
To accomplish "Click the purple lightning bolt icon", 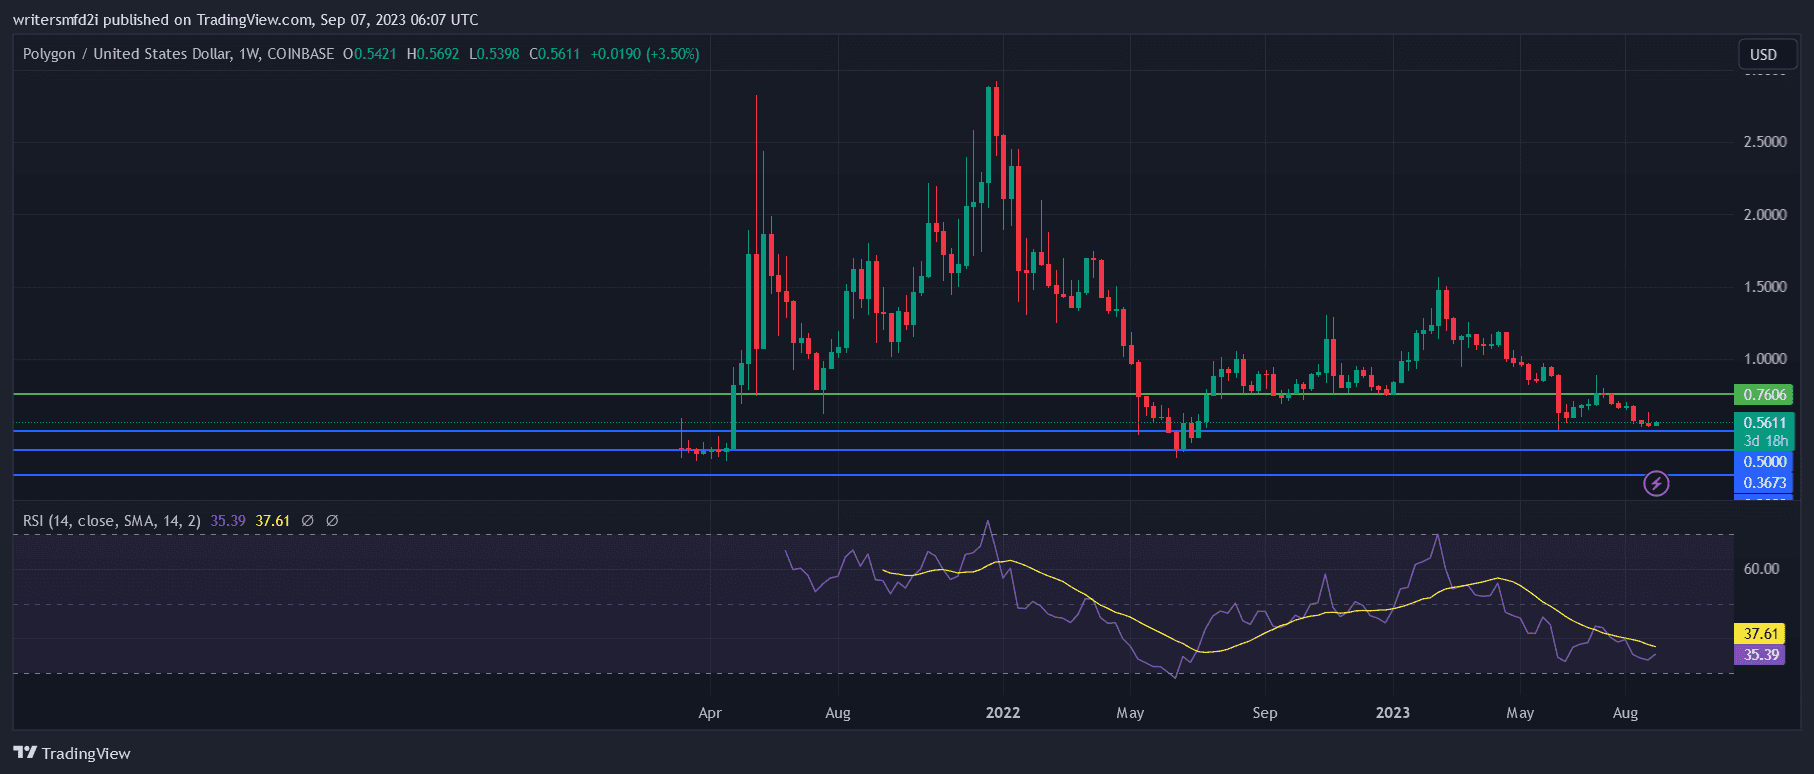I will pos(1656,484).
